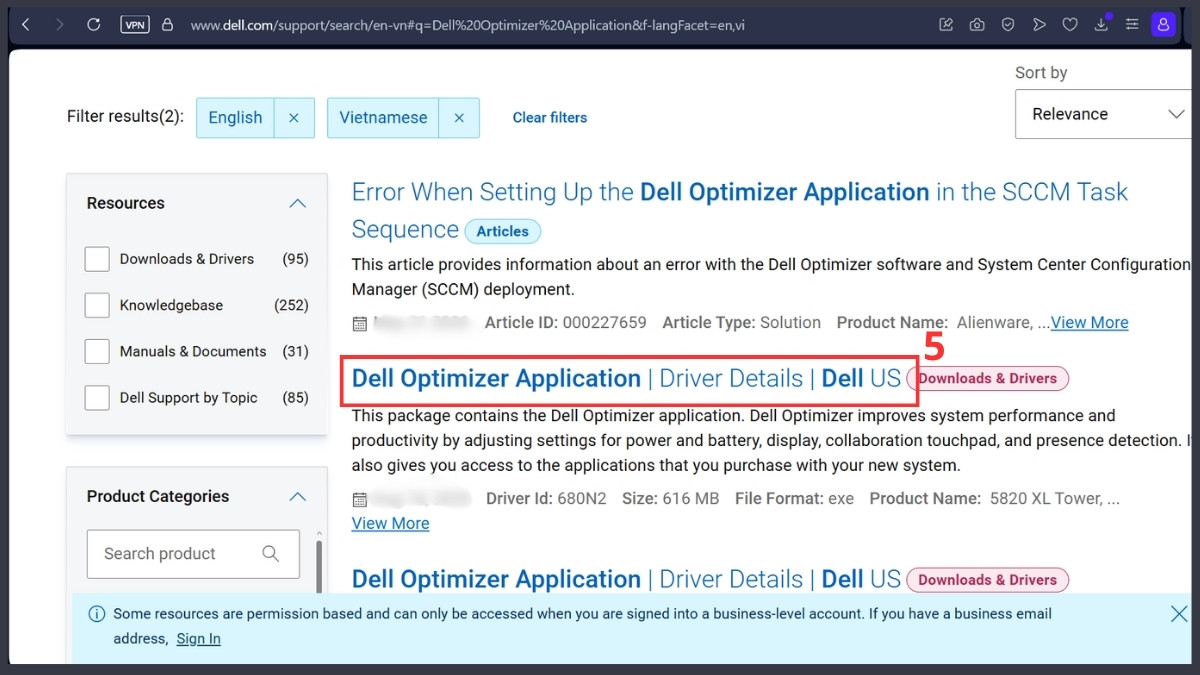The width and height of the screenshot is (1200, 675).
Task: Click Clear filters link
Action: click(x=550, y=117)
